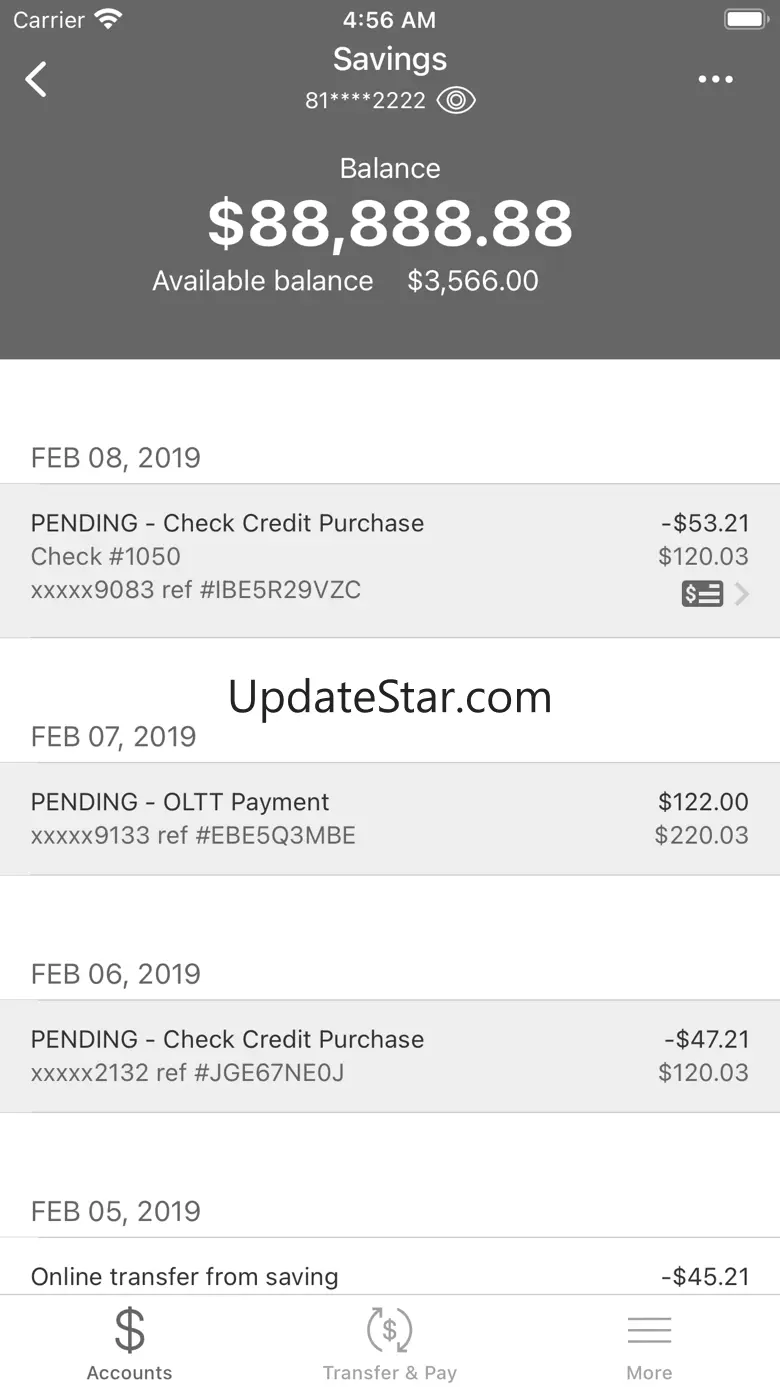Tap the back arrow icon
The image size is (780, 1387).
coord(36,79)
